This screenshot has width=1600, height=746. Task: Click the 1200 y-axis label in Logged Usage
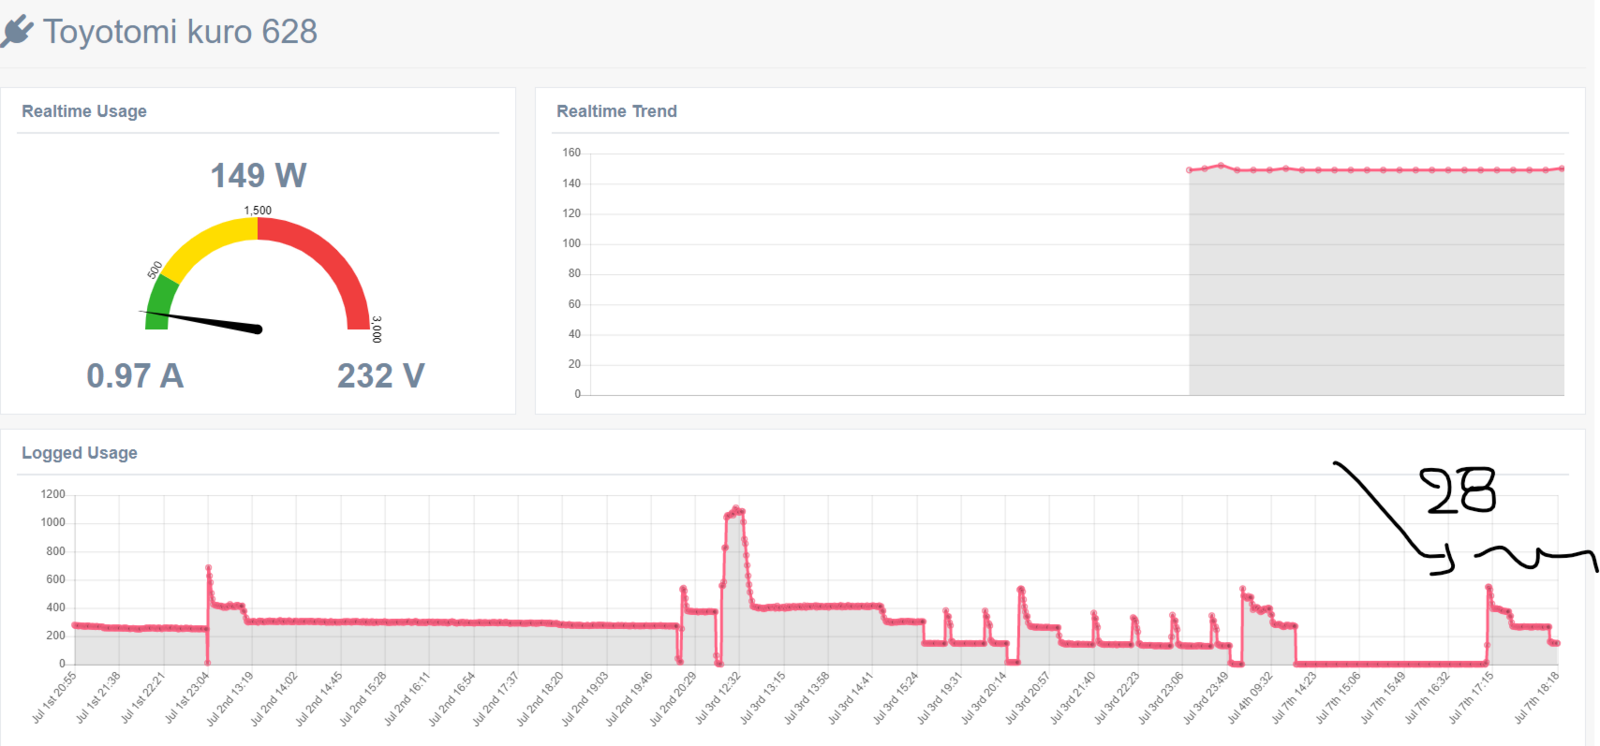[53, 494]
